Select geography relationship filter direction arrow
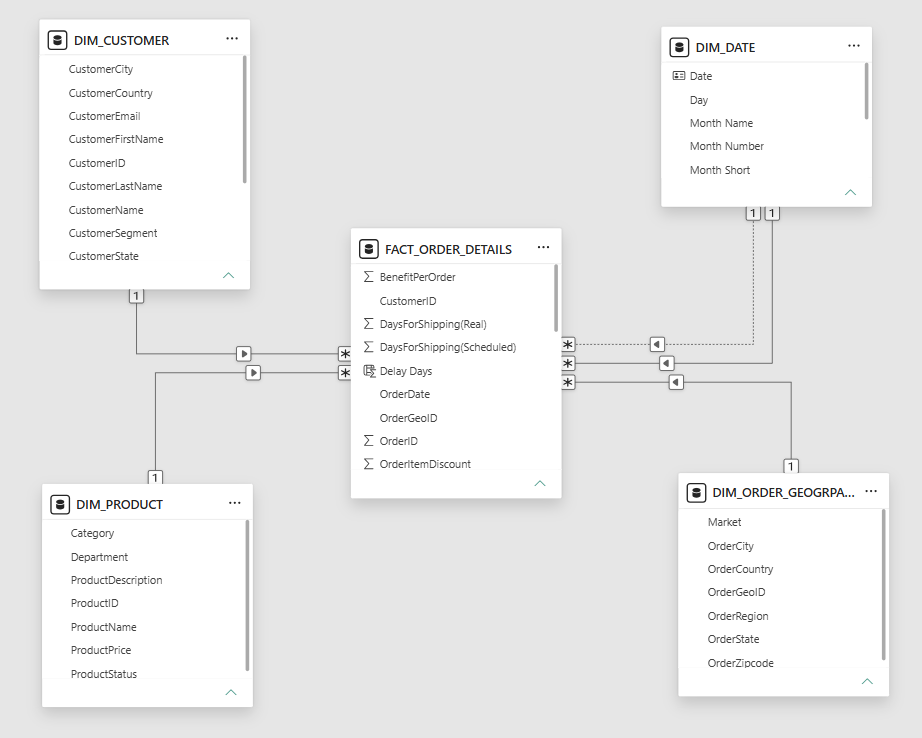The width and height of the screenshot is (922, 738). pyautogui.click(x=676, y=382)
